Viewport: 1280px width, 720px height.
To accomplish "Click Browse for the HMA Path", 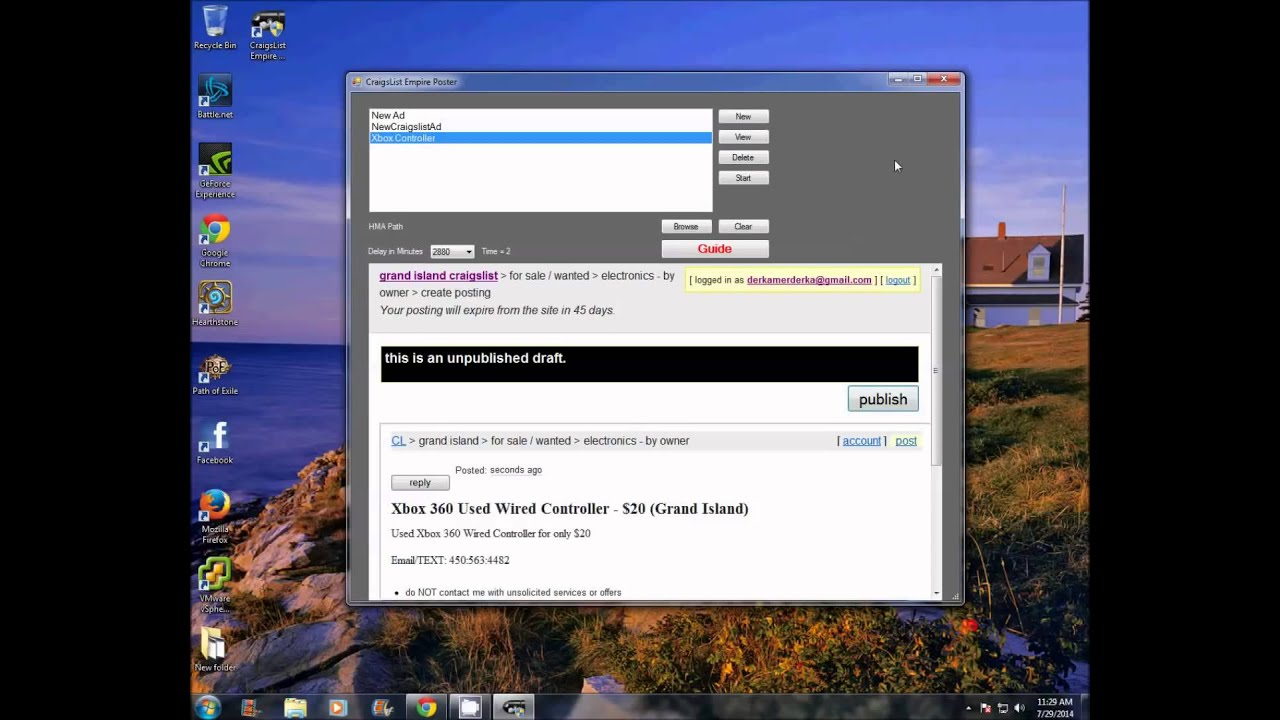I will [x=686, y=226].
